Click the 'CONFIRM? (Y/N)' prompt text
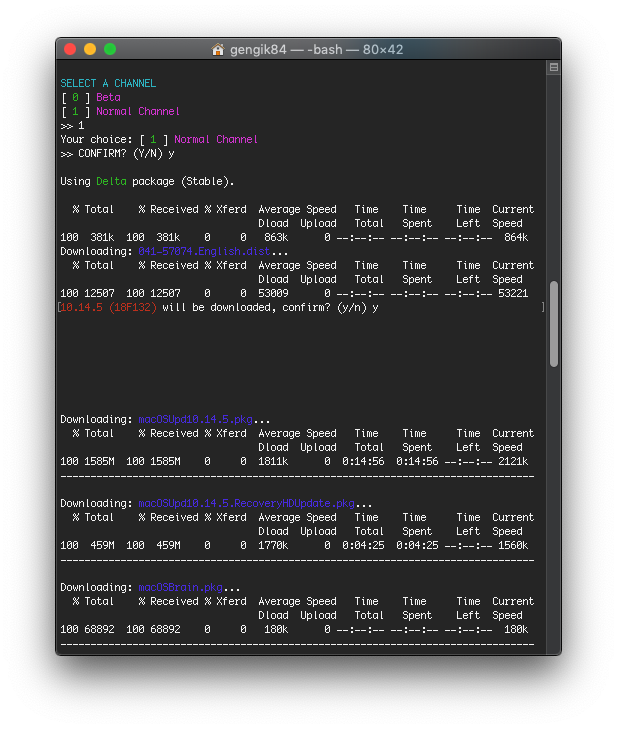The image size is (617, 729). point(120,153)
